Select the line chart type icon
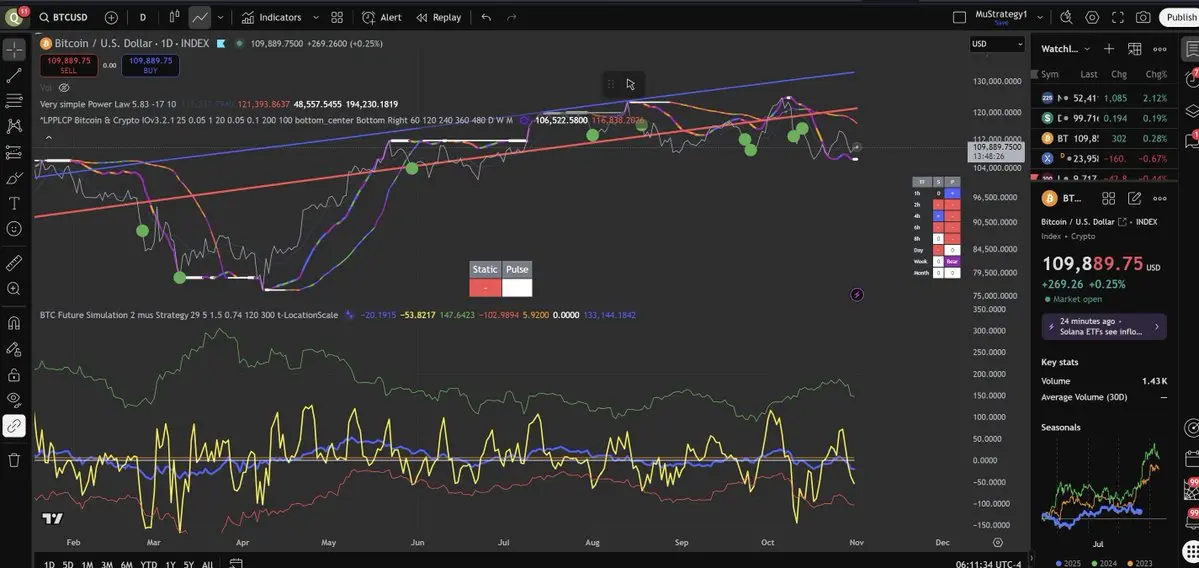This screenshot has height=568, width=1199. coord(200,17)
